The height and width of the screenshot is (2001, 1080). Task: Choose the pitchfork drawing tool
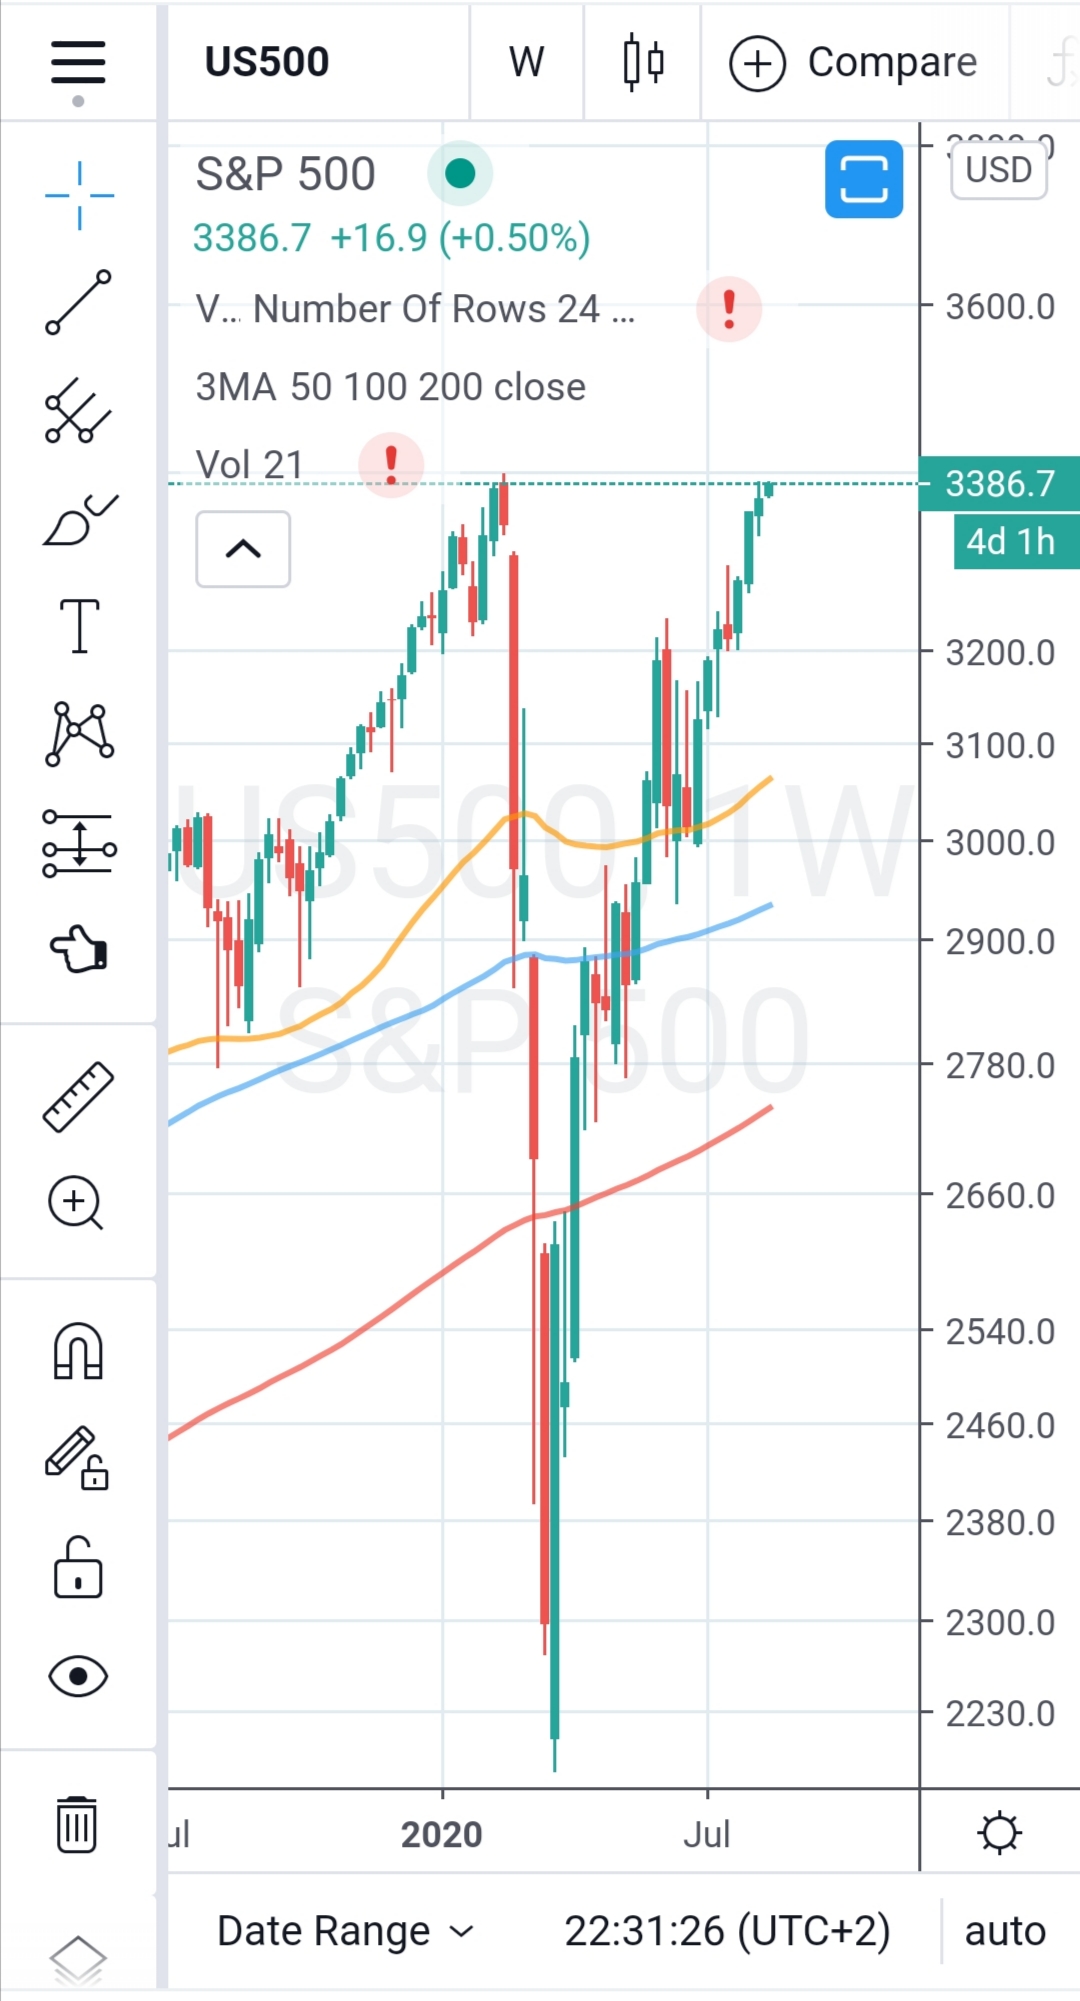pos(78,410)
